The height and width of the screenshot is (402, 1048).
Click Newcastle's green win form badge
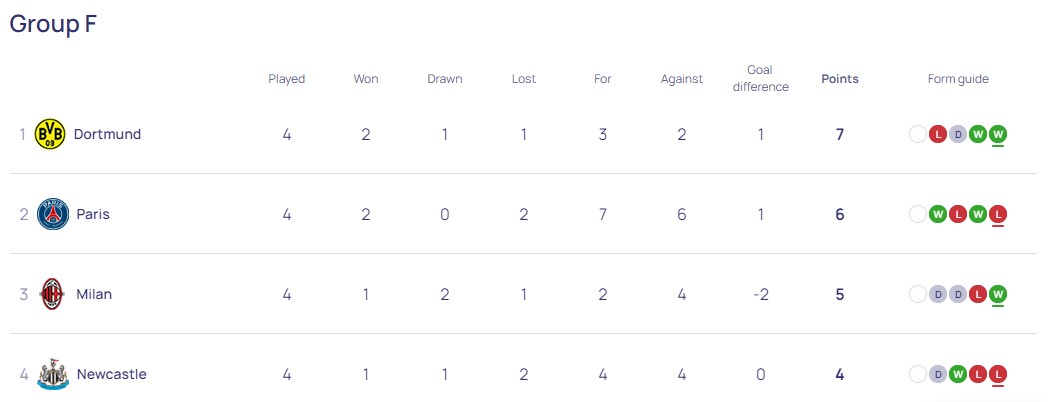click(958, 374)
